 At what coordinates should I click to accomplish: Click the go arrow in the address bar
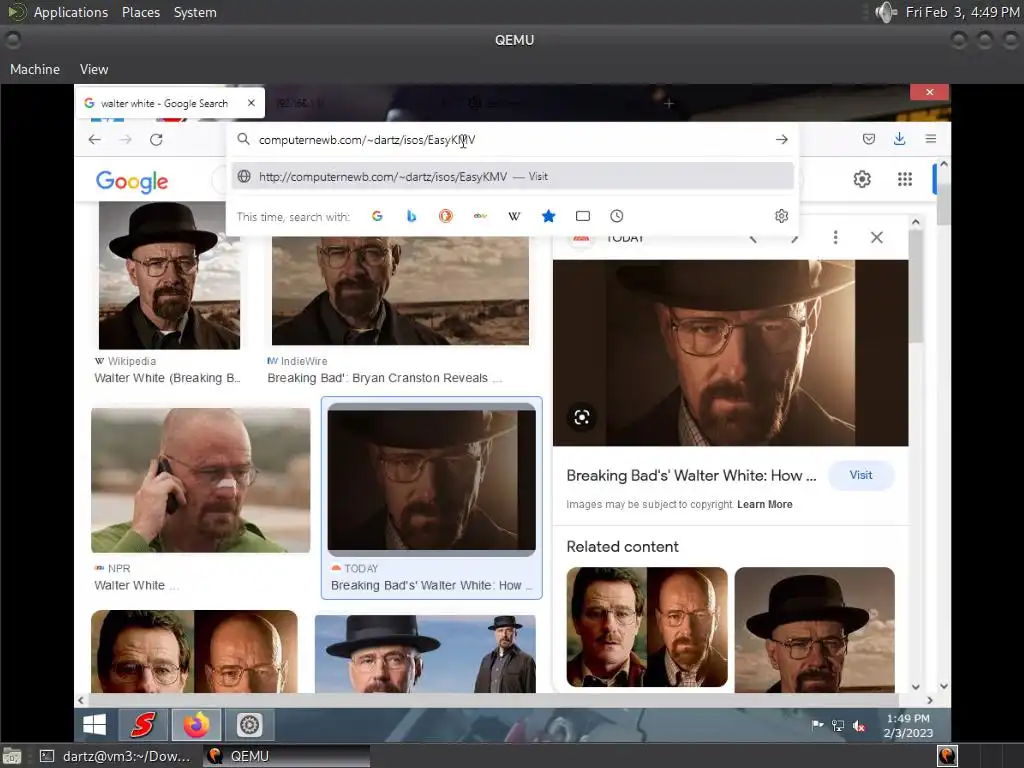click(x=781, y=139)
